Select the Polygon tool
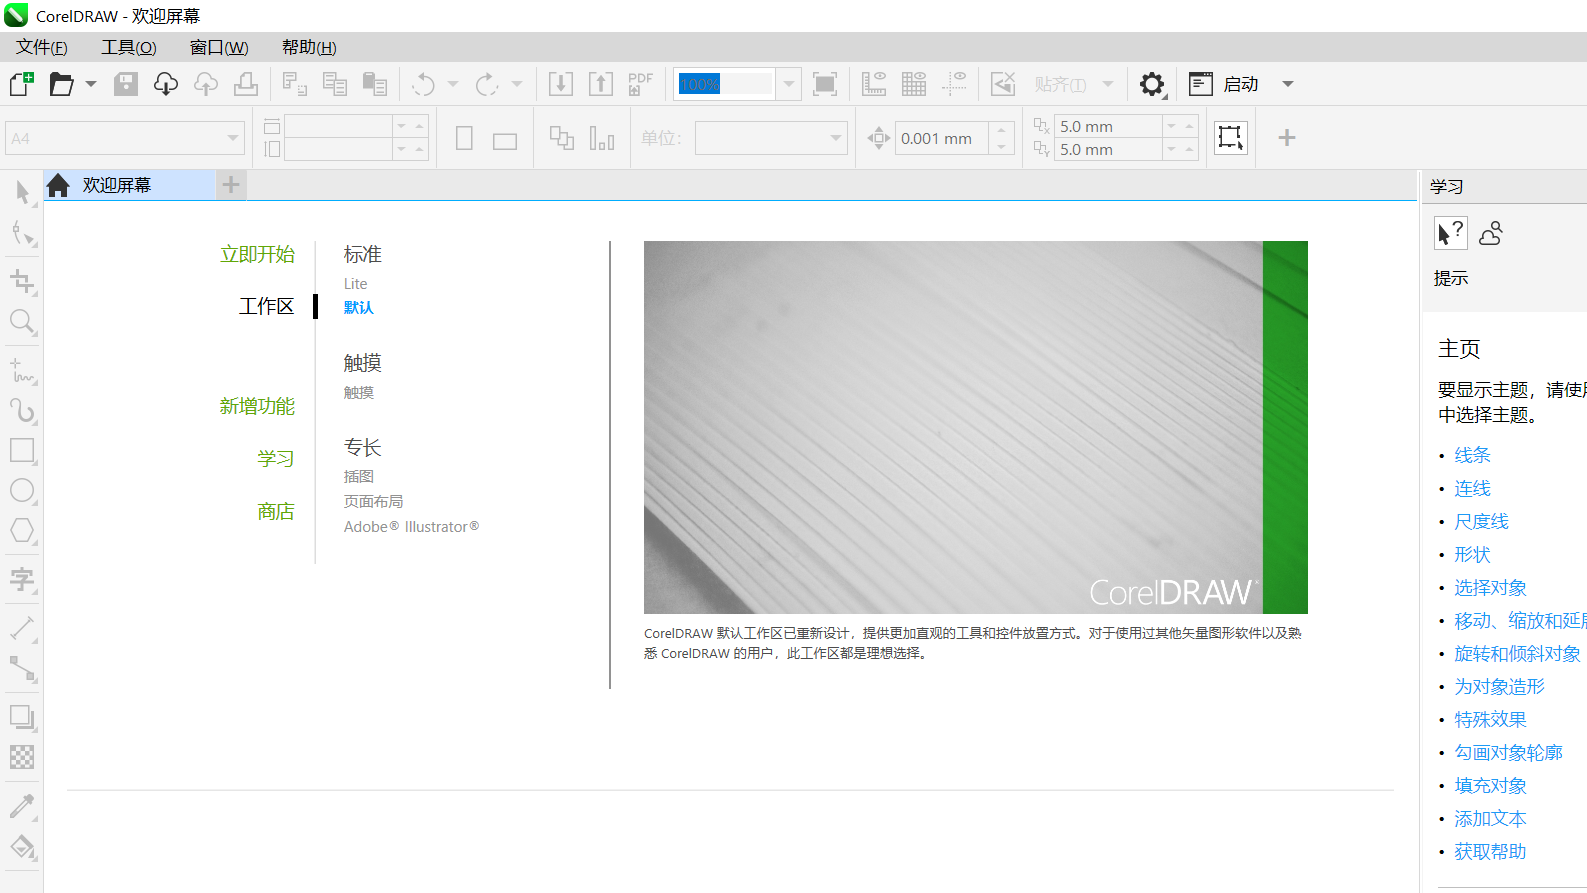This screenshot has width=1587, height=893. point(22,530)
